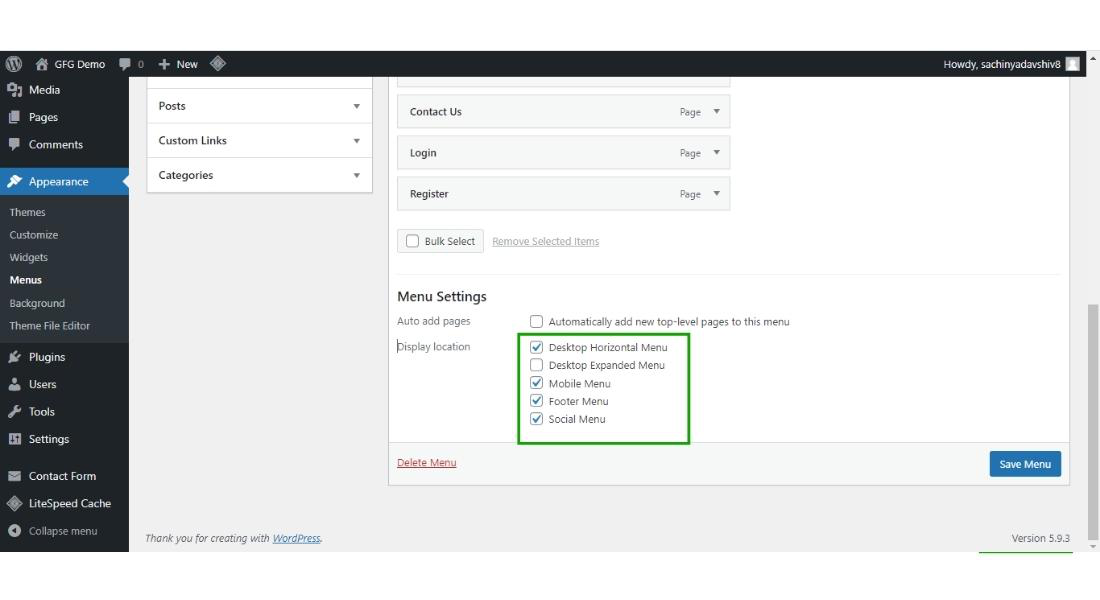Click the Plugins plug icon in sidebar
The image size is (1100, 600).
(x=14, y=357)
